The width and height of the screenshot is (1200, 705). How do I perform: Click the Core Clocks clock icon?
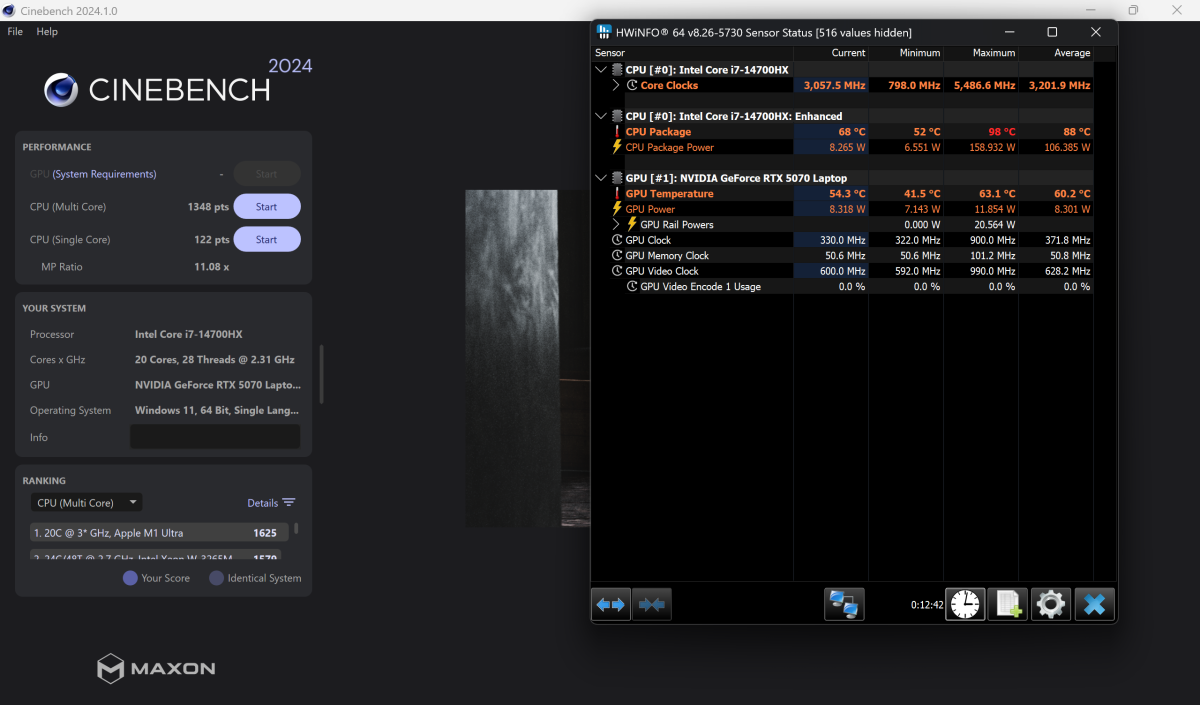click(x=632, y=86)
